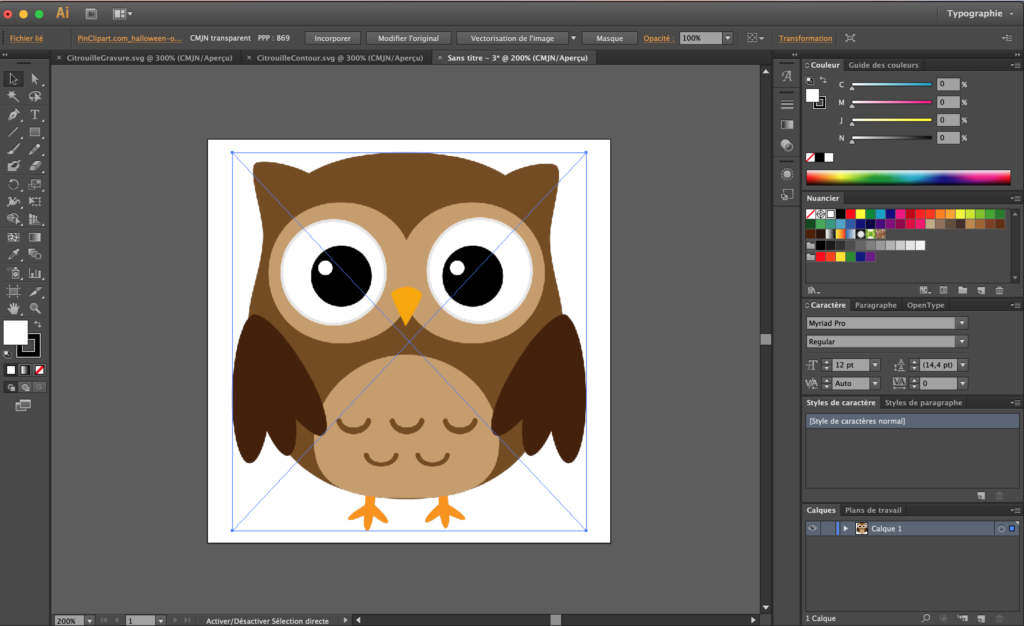Open the Typographie workspace menu
The width and height of the screenshot is (1024, 626).
point(977,13)
